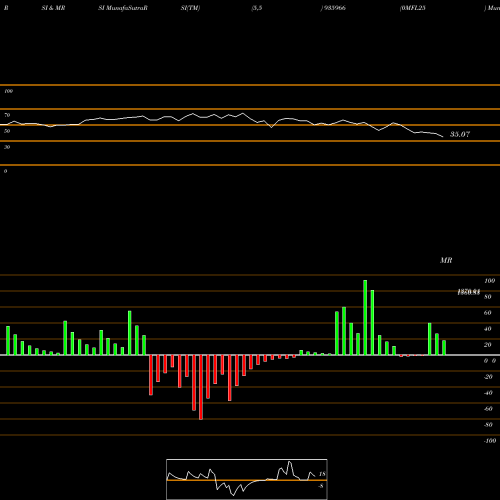Viewport: 500px width, 500px height.
Task: Click the MR axis label 100 on right
Action: 489,281
